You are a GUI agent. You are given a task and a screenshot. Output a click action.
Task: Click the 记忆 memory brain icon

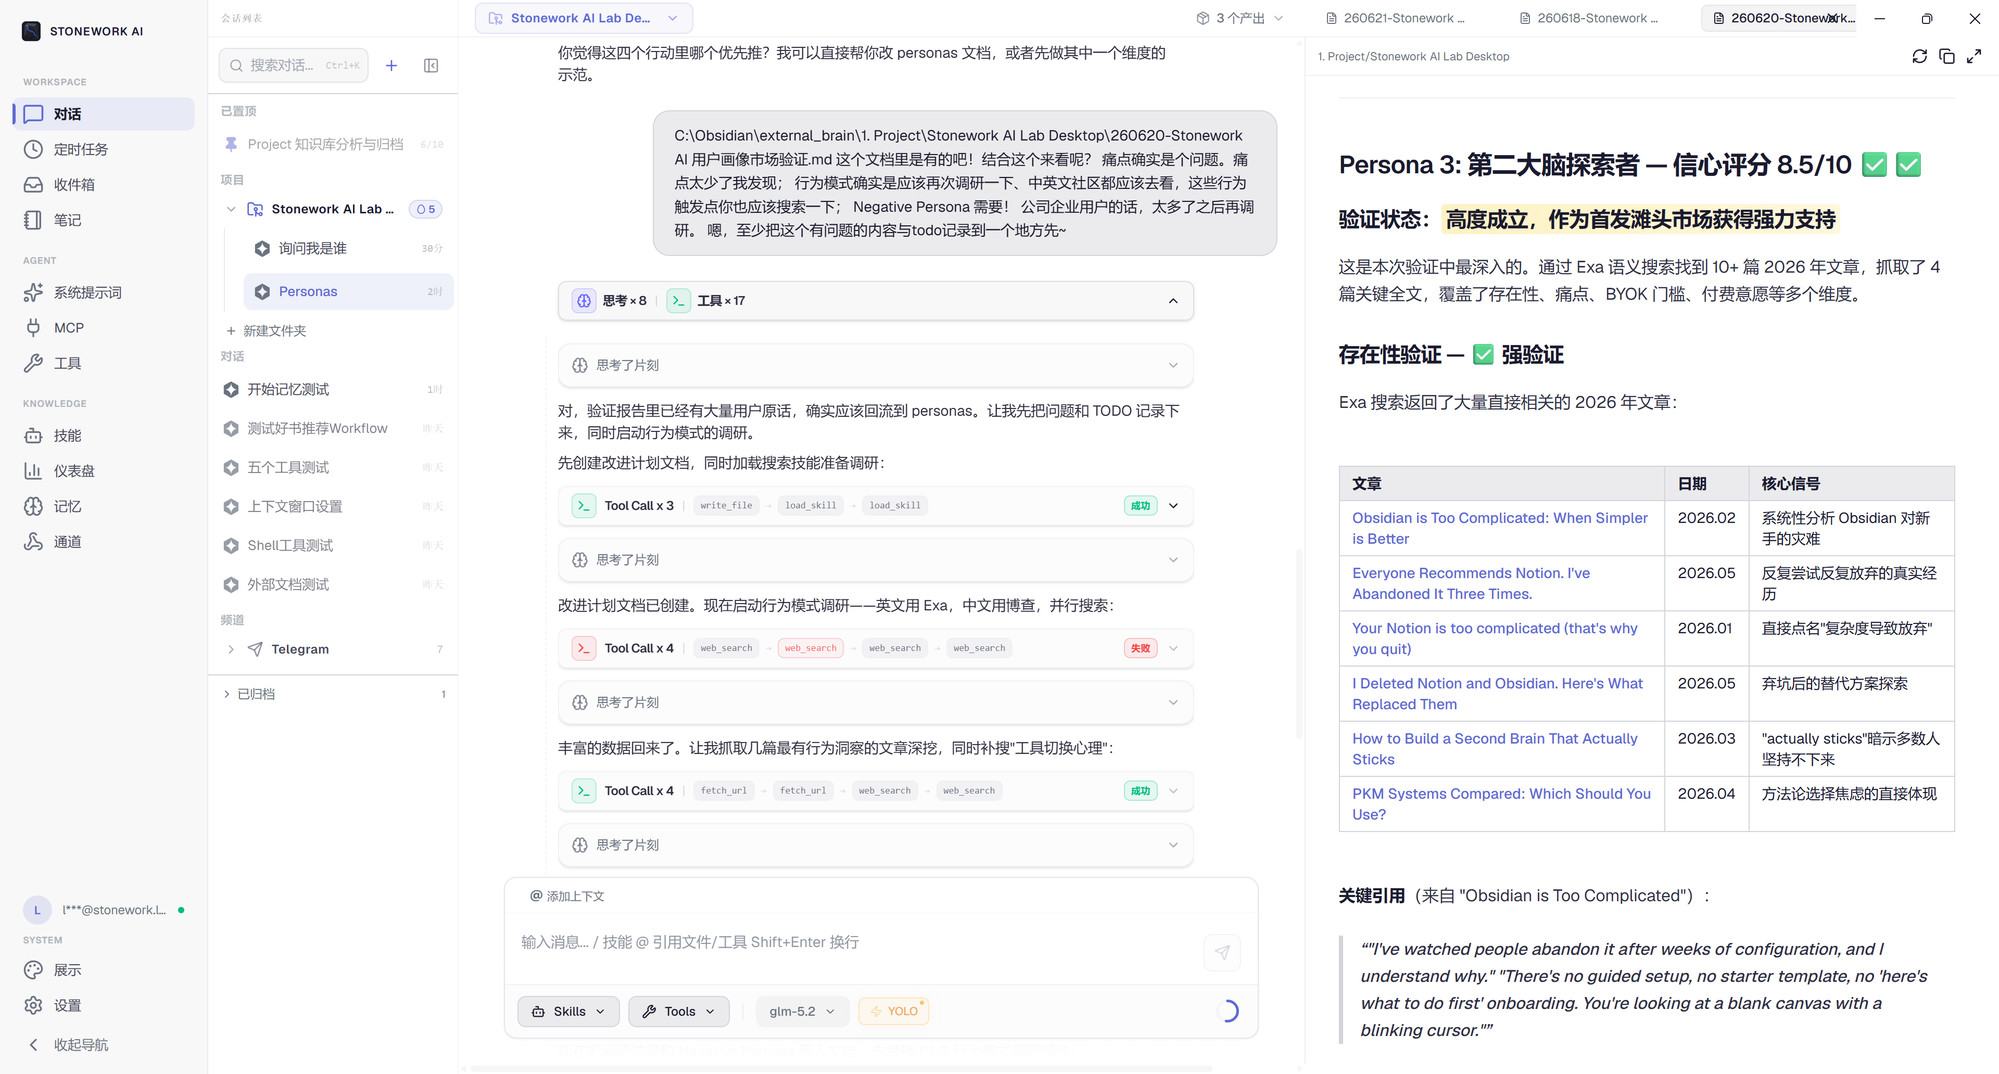coord(34,506)
